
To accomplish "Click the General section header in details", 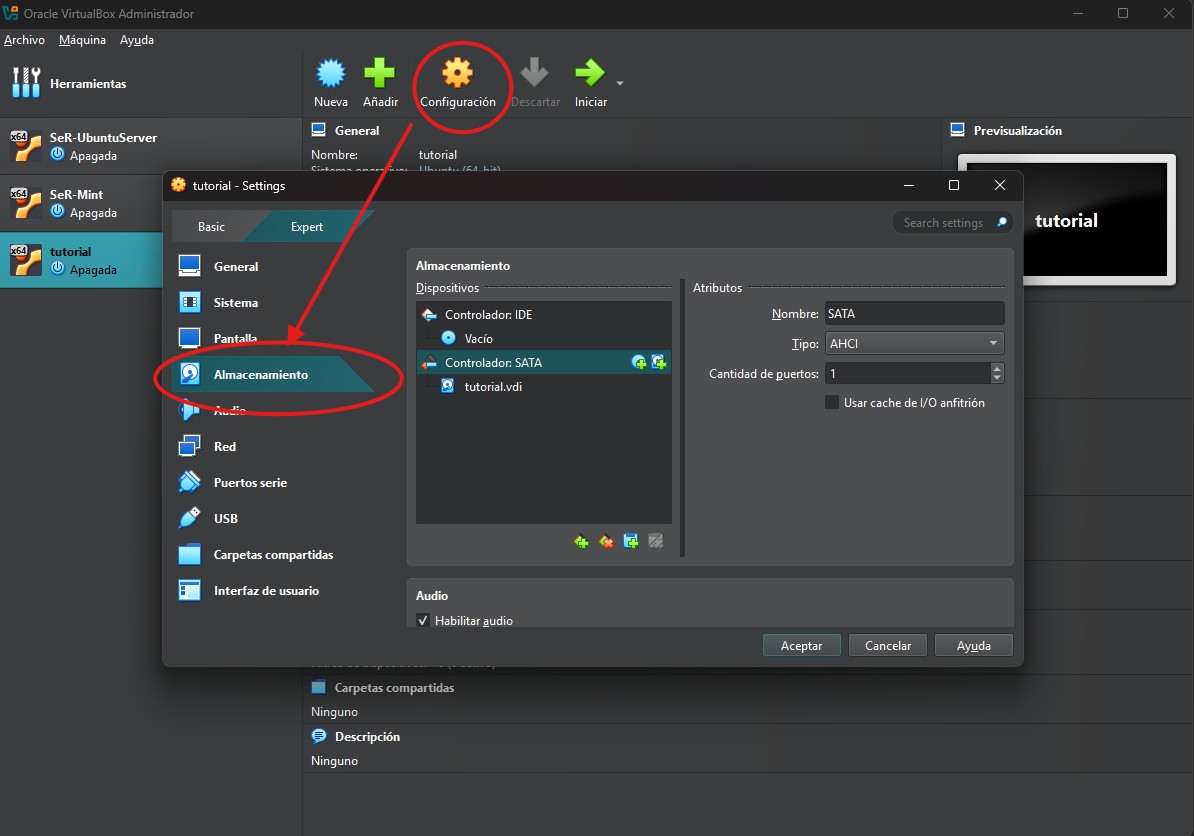I will click(356, 131).
